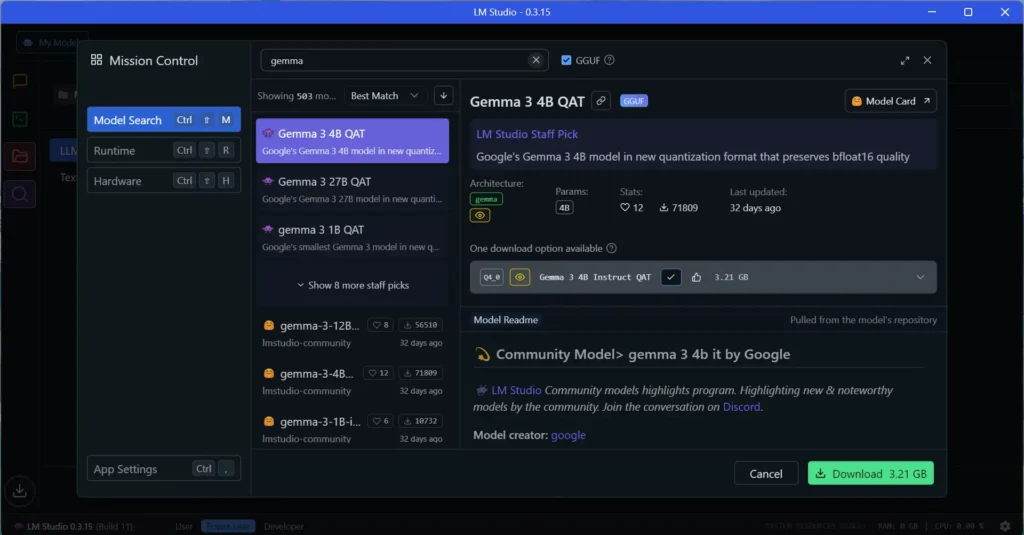Viewport: 1024px width, 535px height.
Task: Click the downloads stat icon showing 71809
Action: (664, 208)
